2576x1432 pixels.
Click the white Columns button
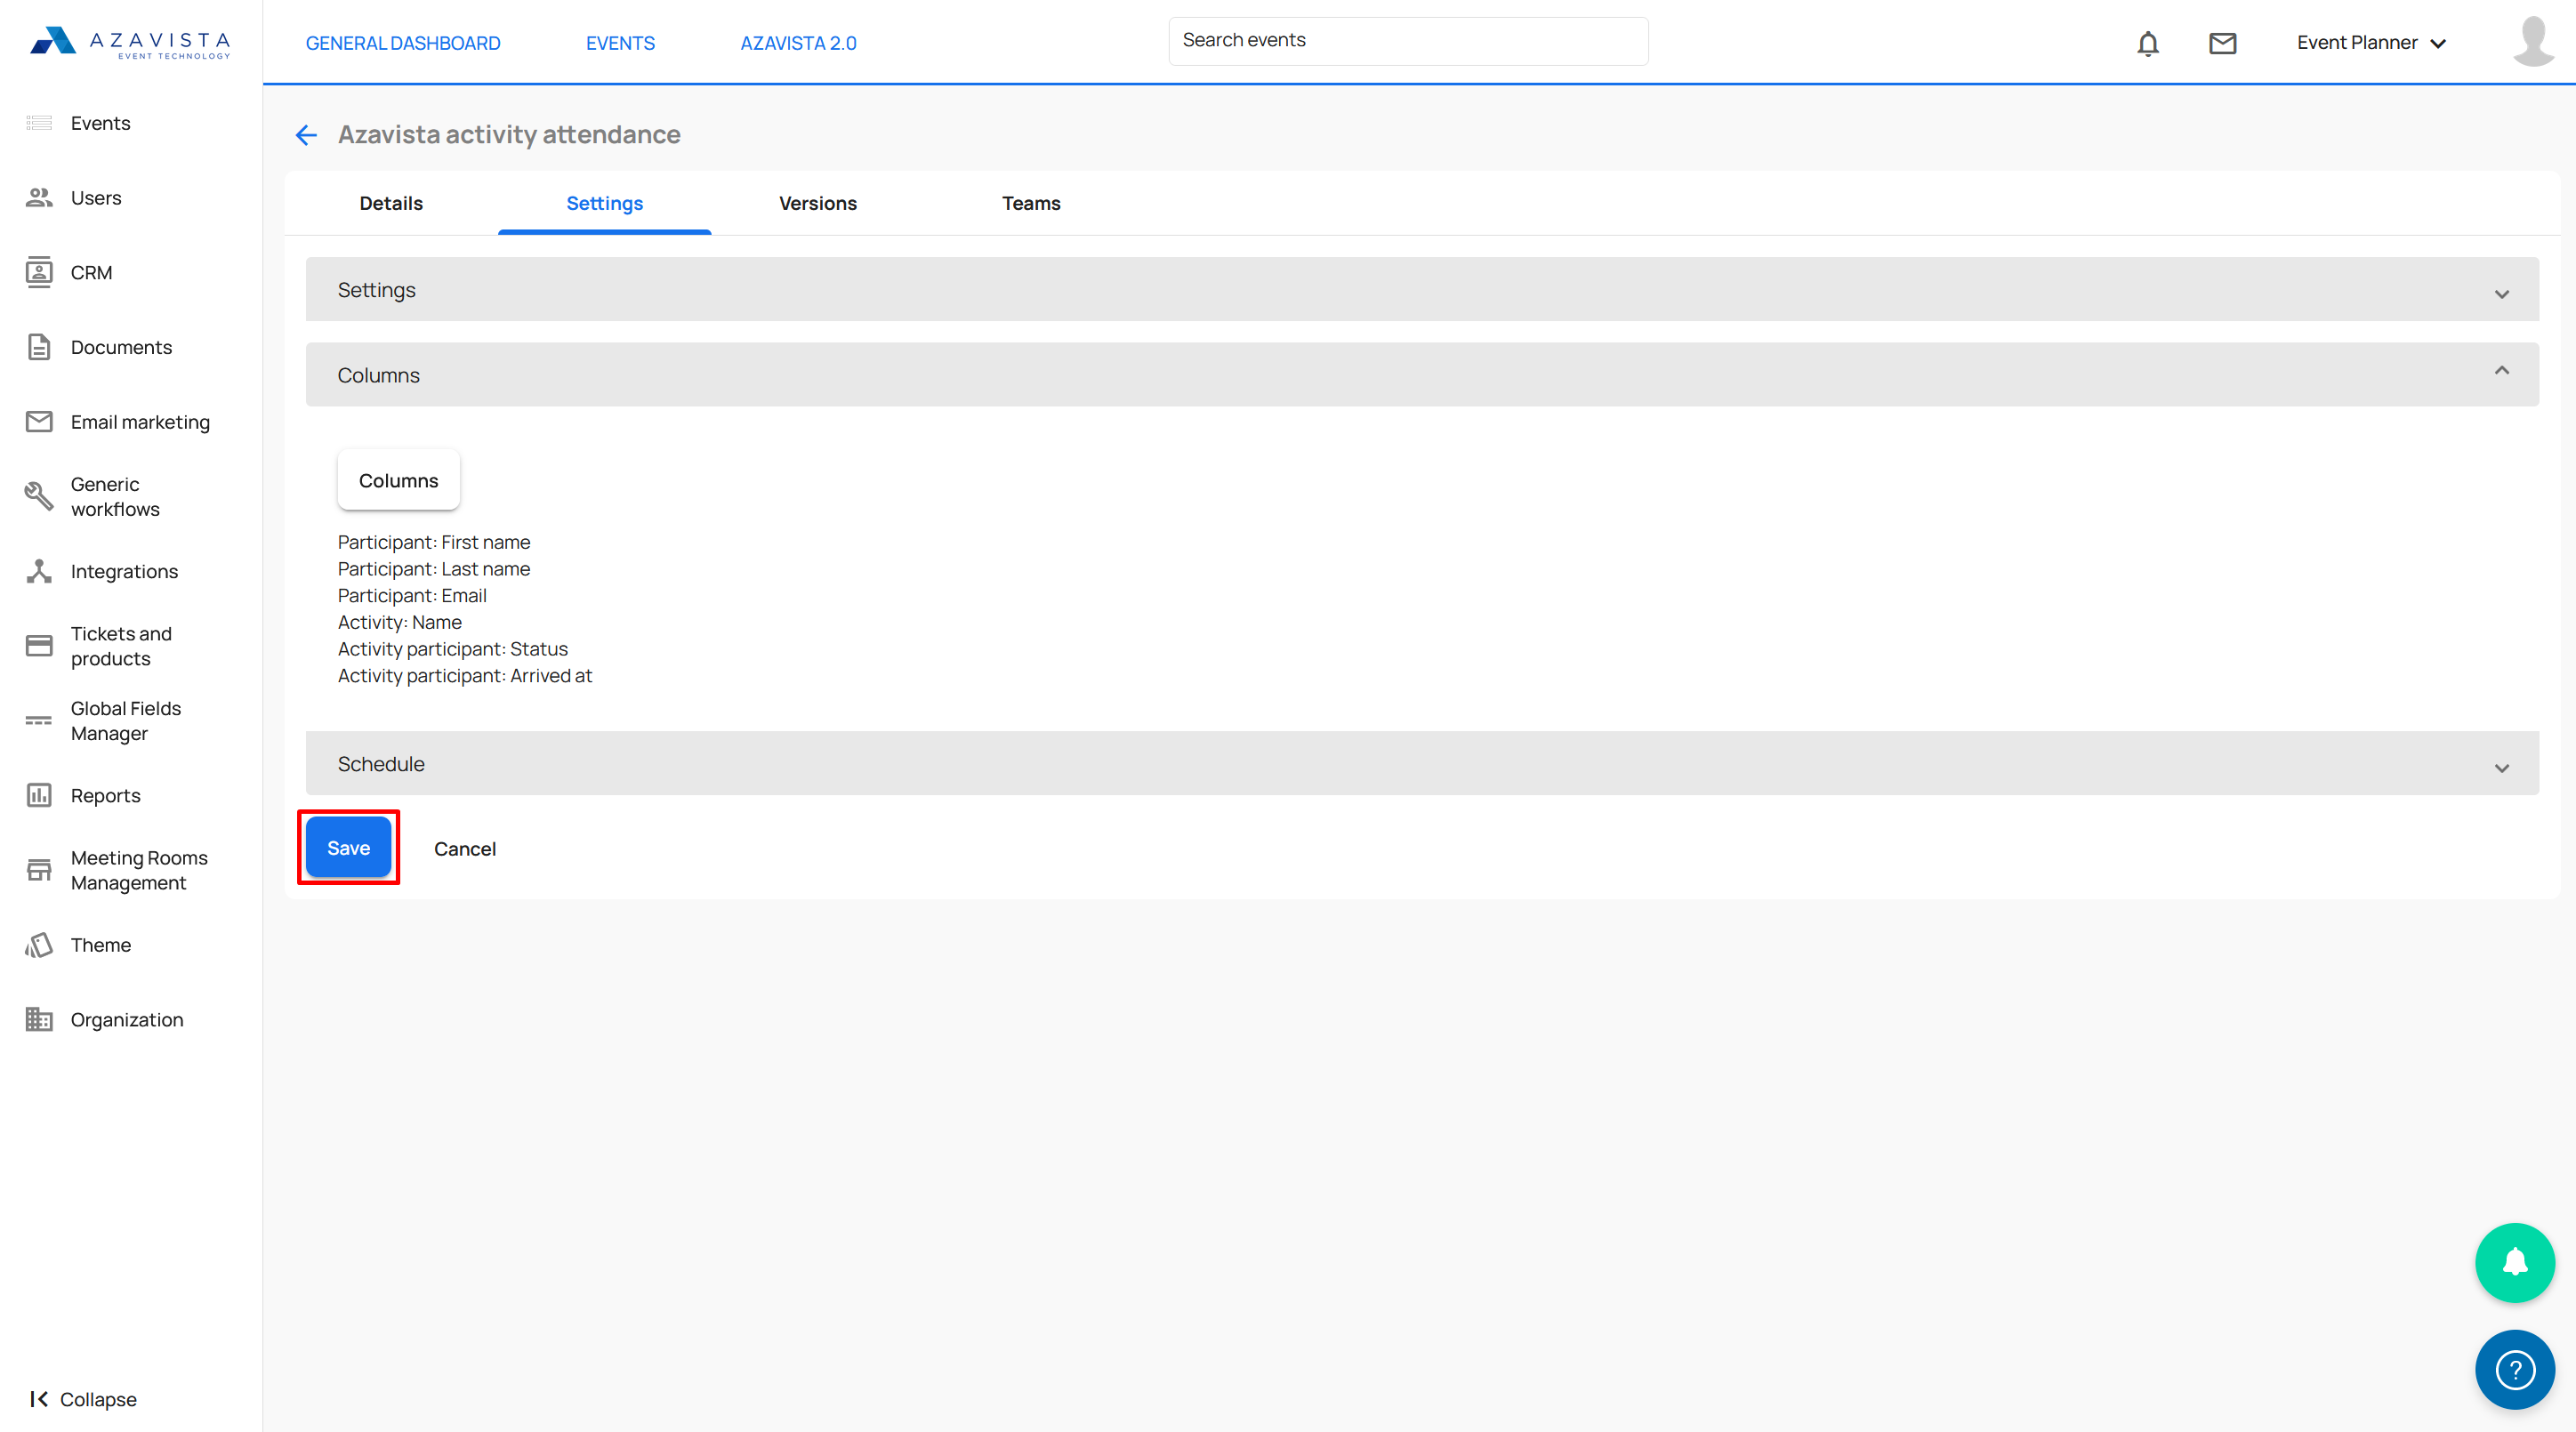398,481
